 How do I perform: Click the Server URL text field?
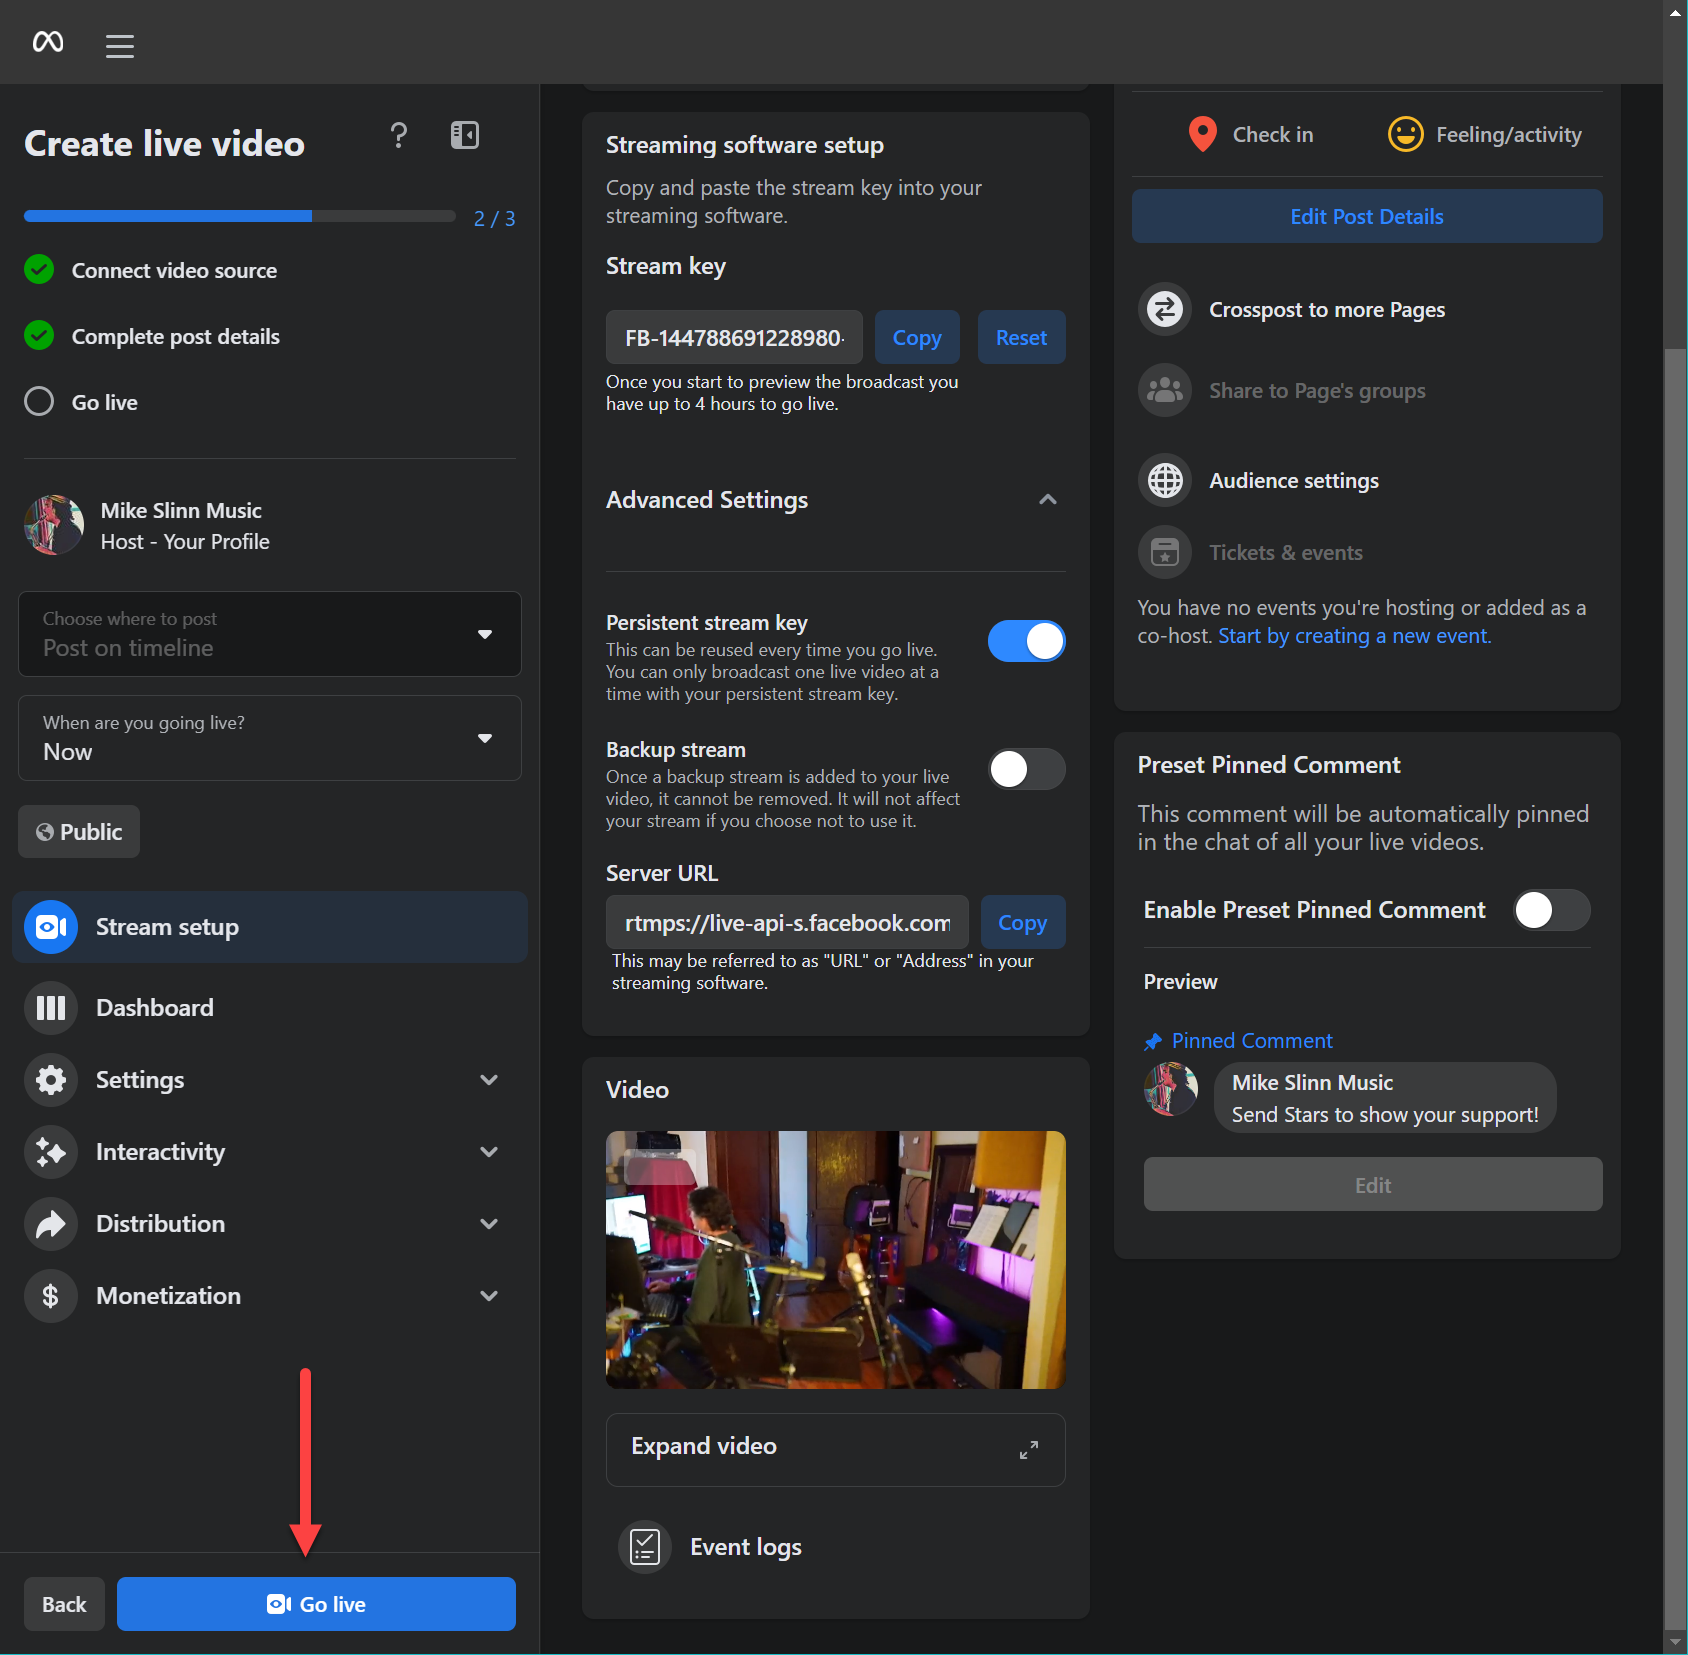[787, 922]
